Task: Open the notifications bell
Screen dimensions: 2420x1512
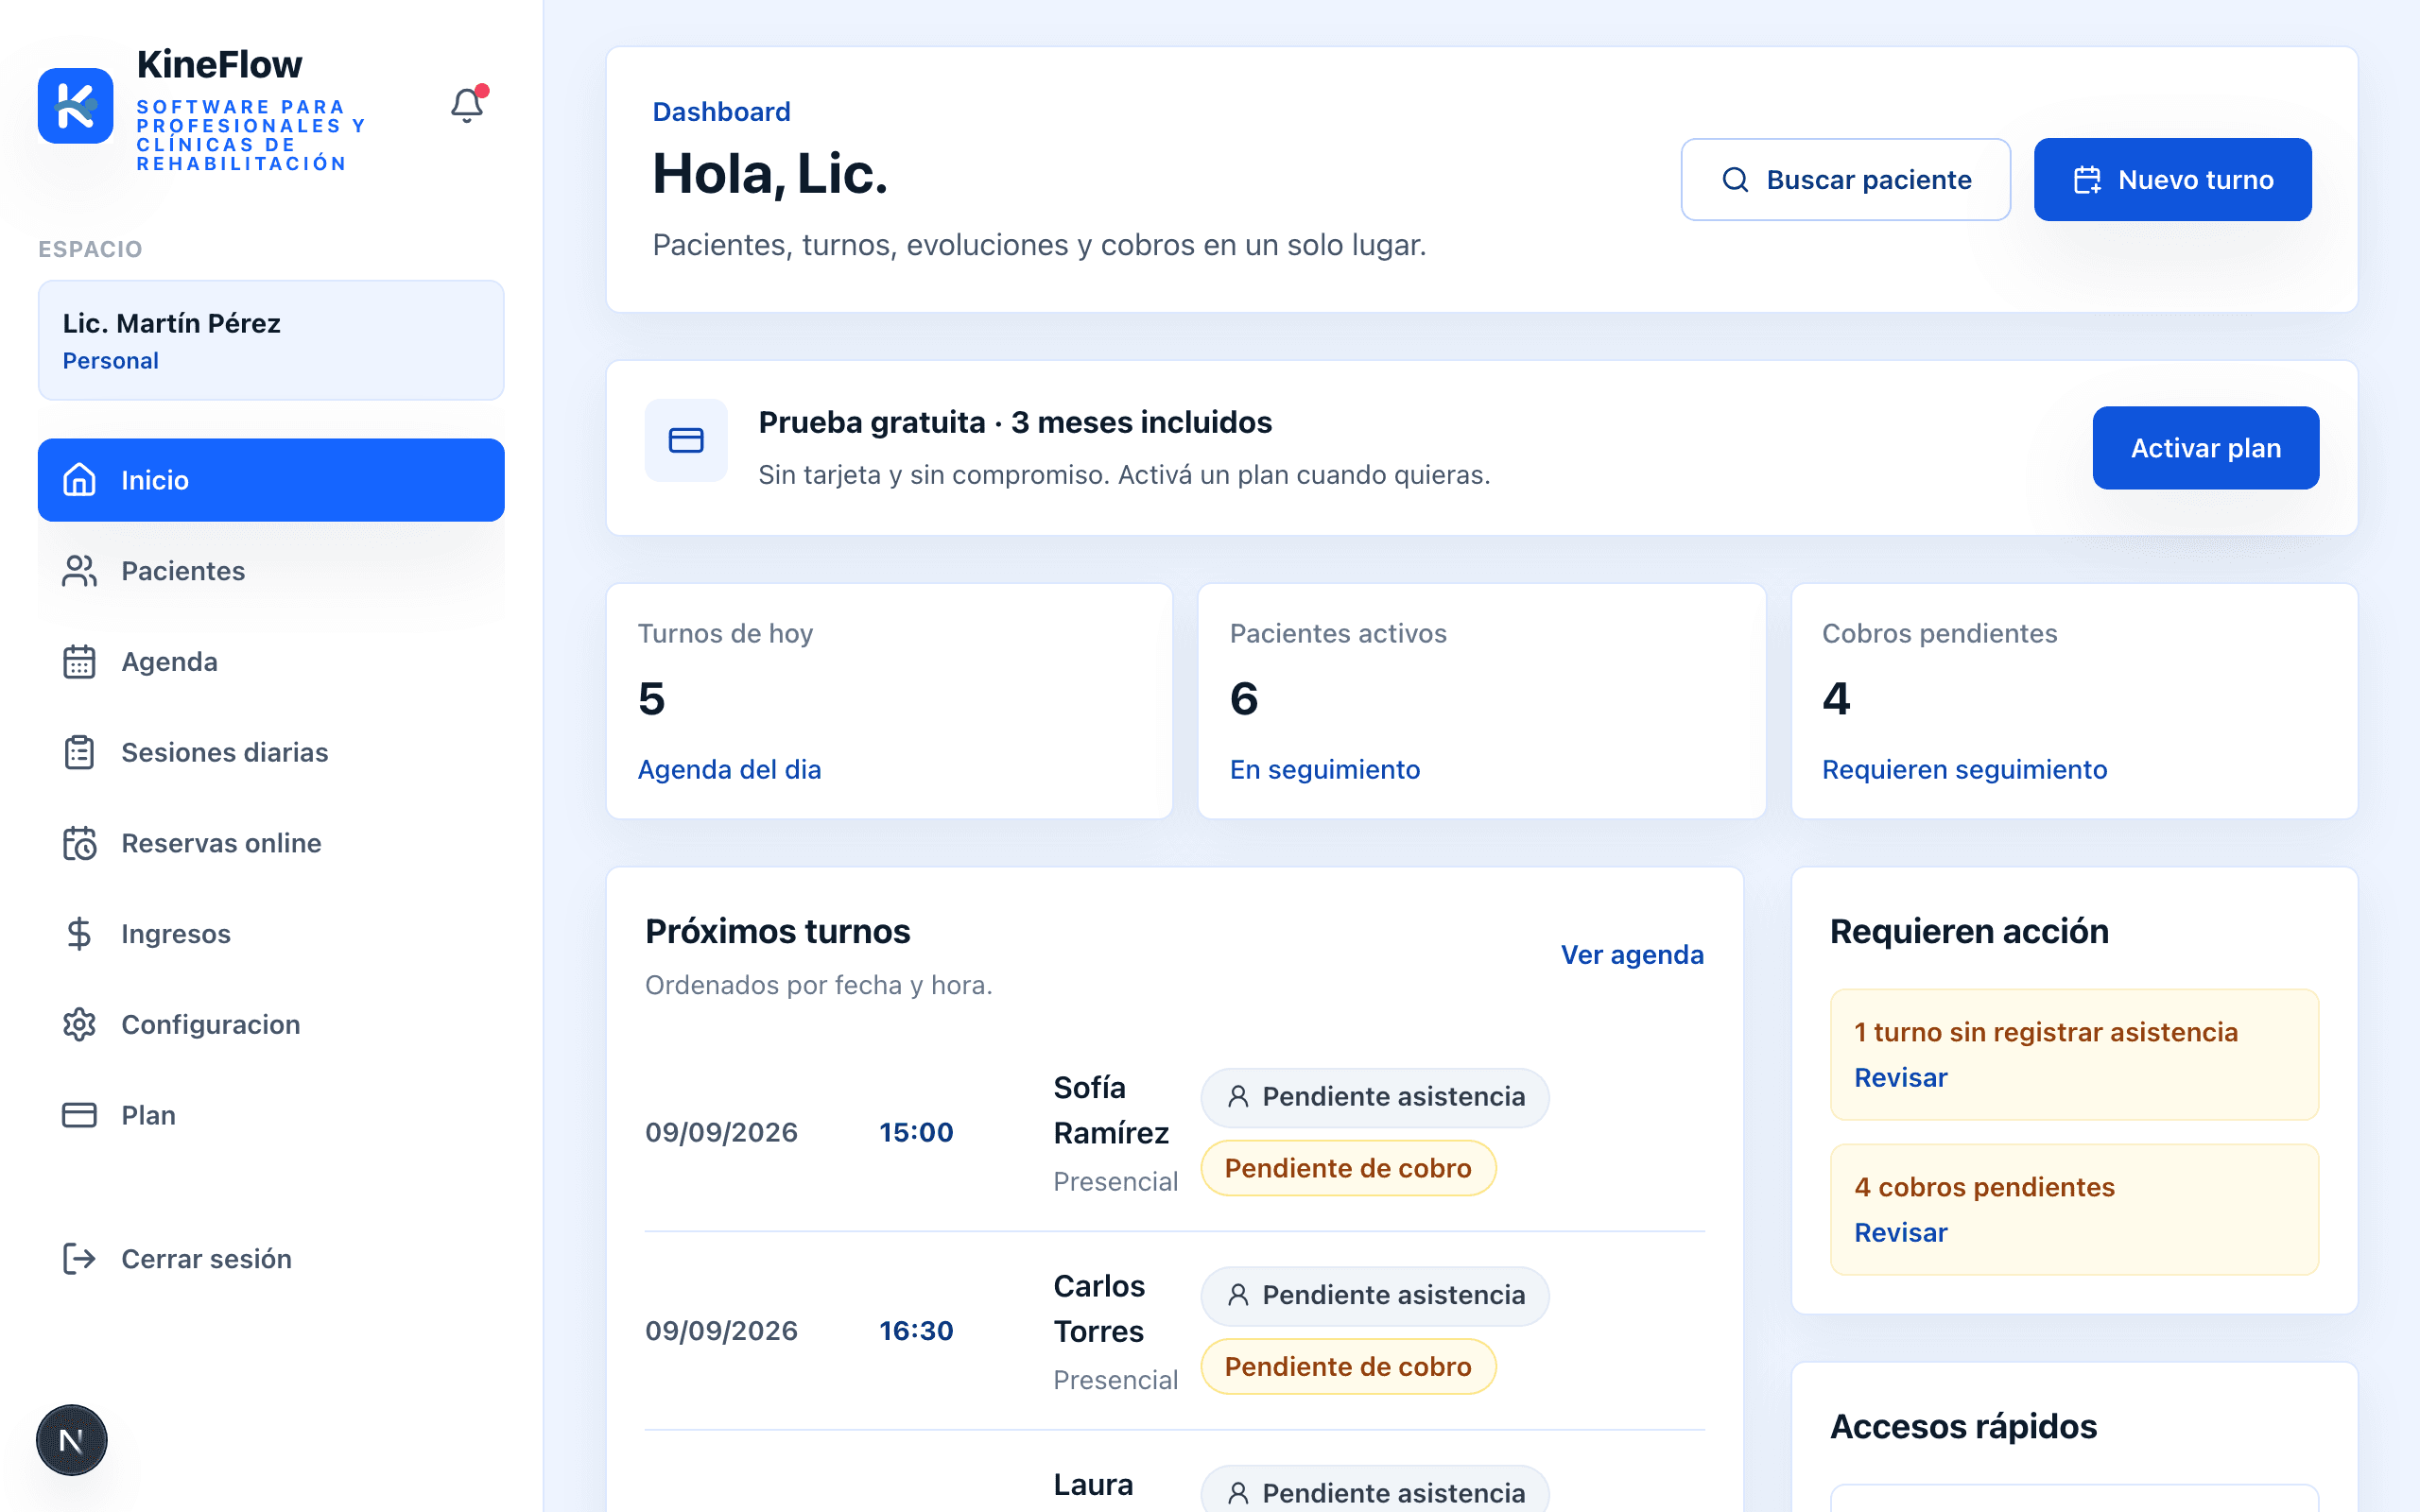Action: tap(467, 105)
